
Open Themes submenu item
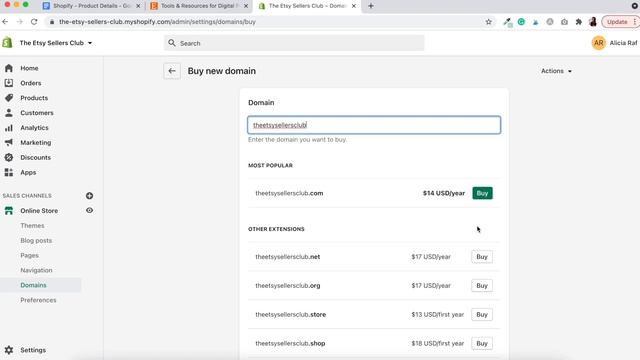point(32,226)
